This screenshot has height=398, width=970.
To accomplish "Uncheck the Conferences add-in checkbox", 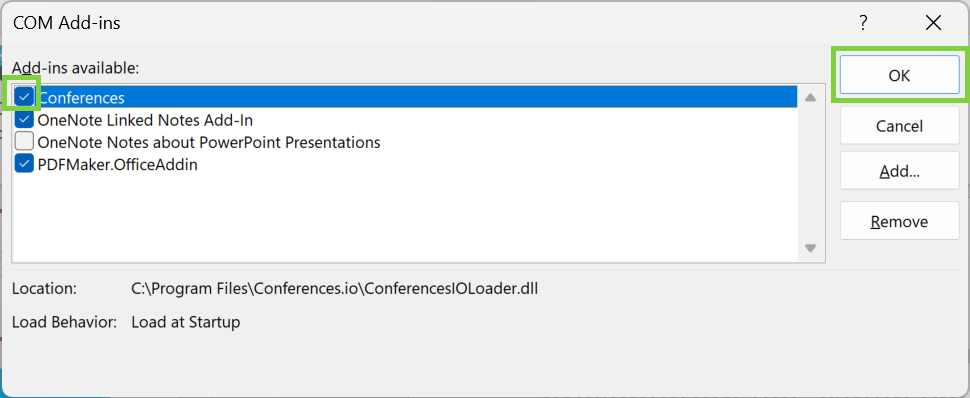I will 24,97.
